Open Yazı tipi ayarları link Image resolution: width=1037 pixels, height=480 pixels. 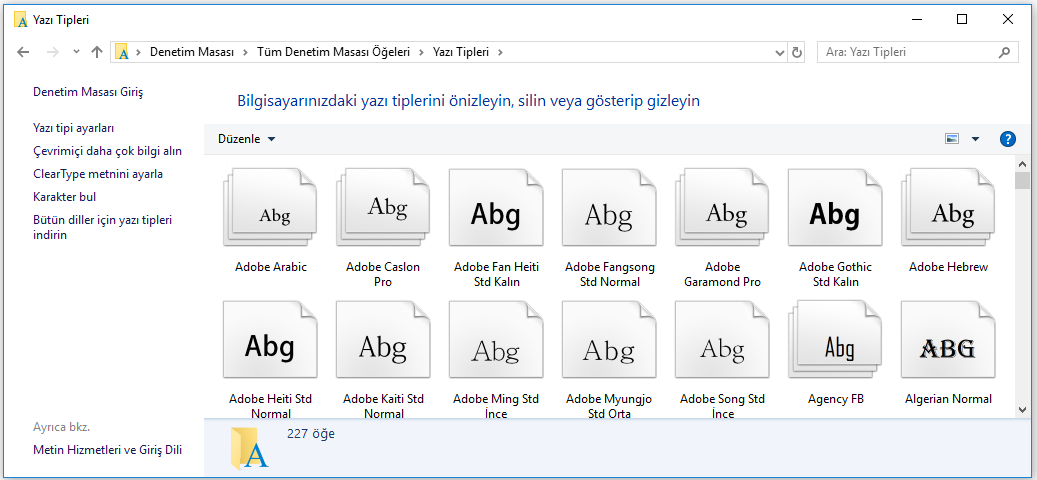click(74, 128)
